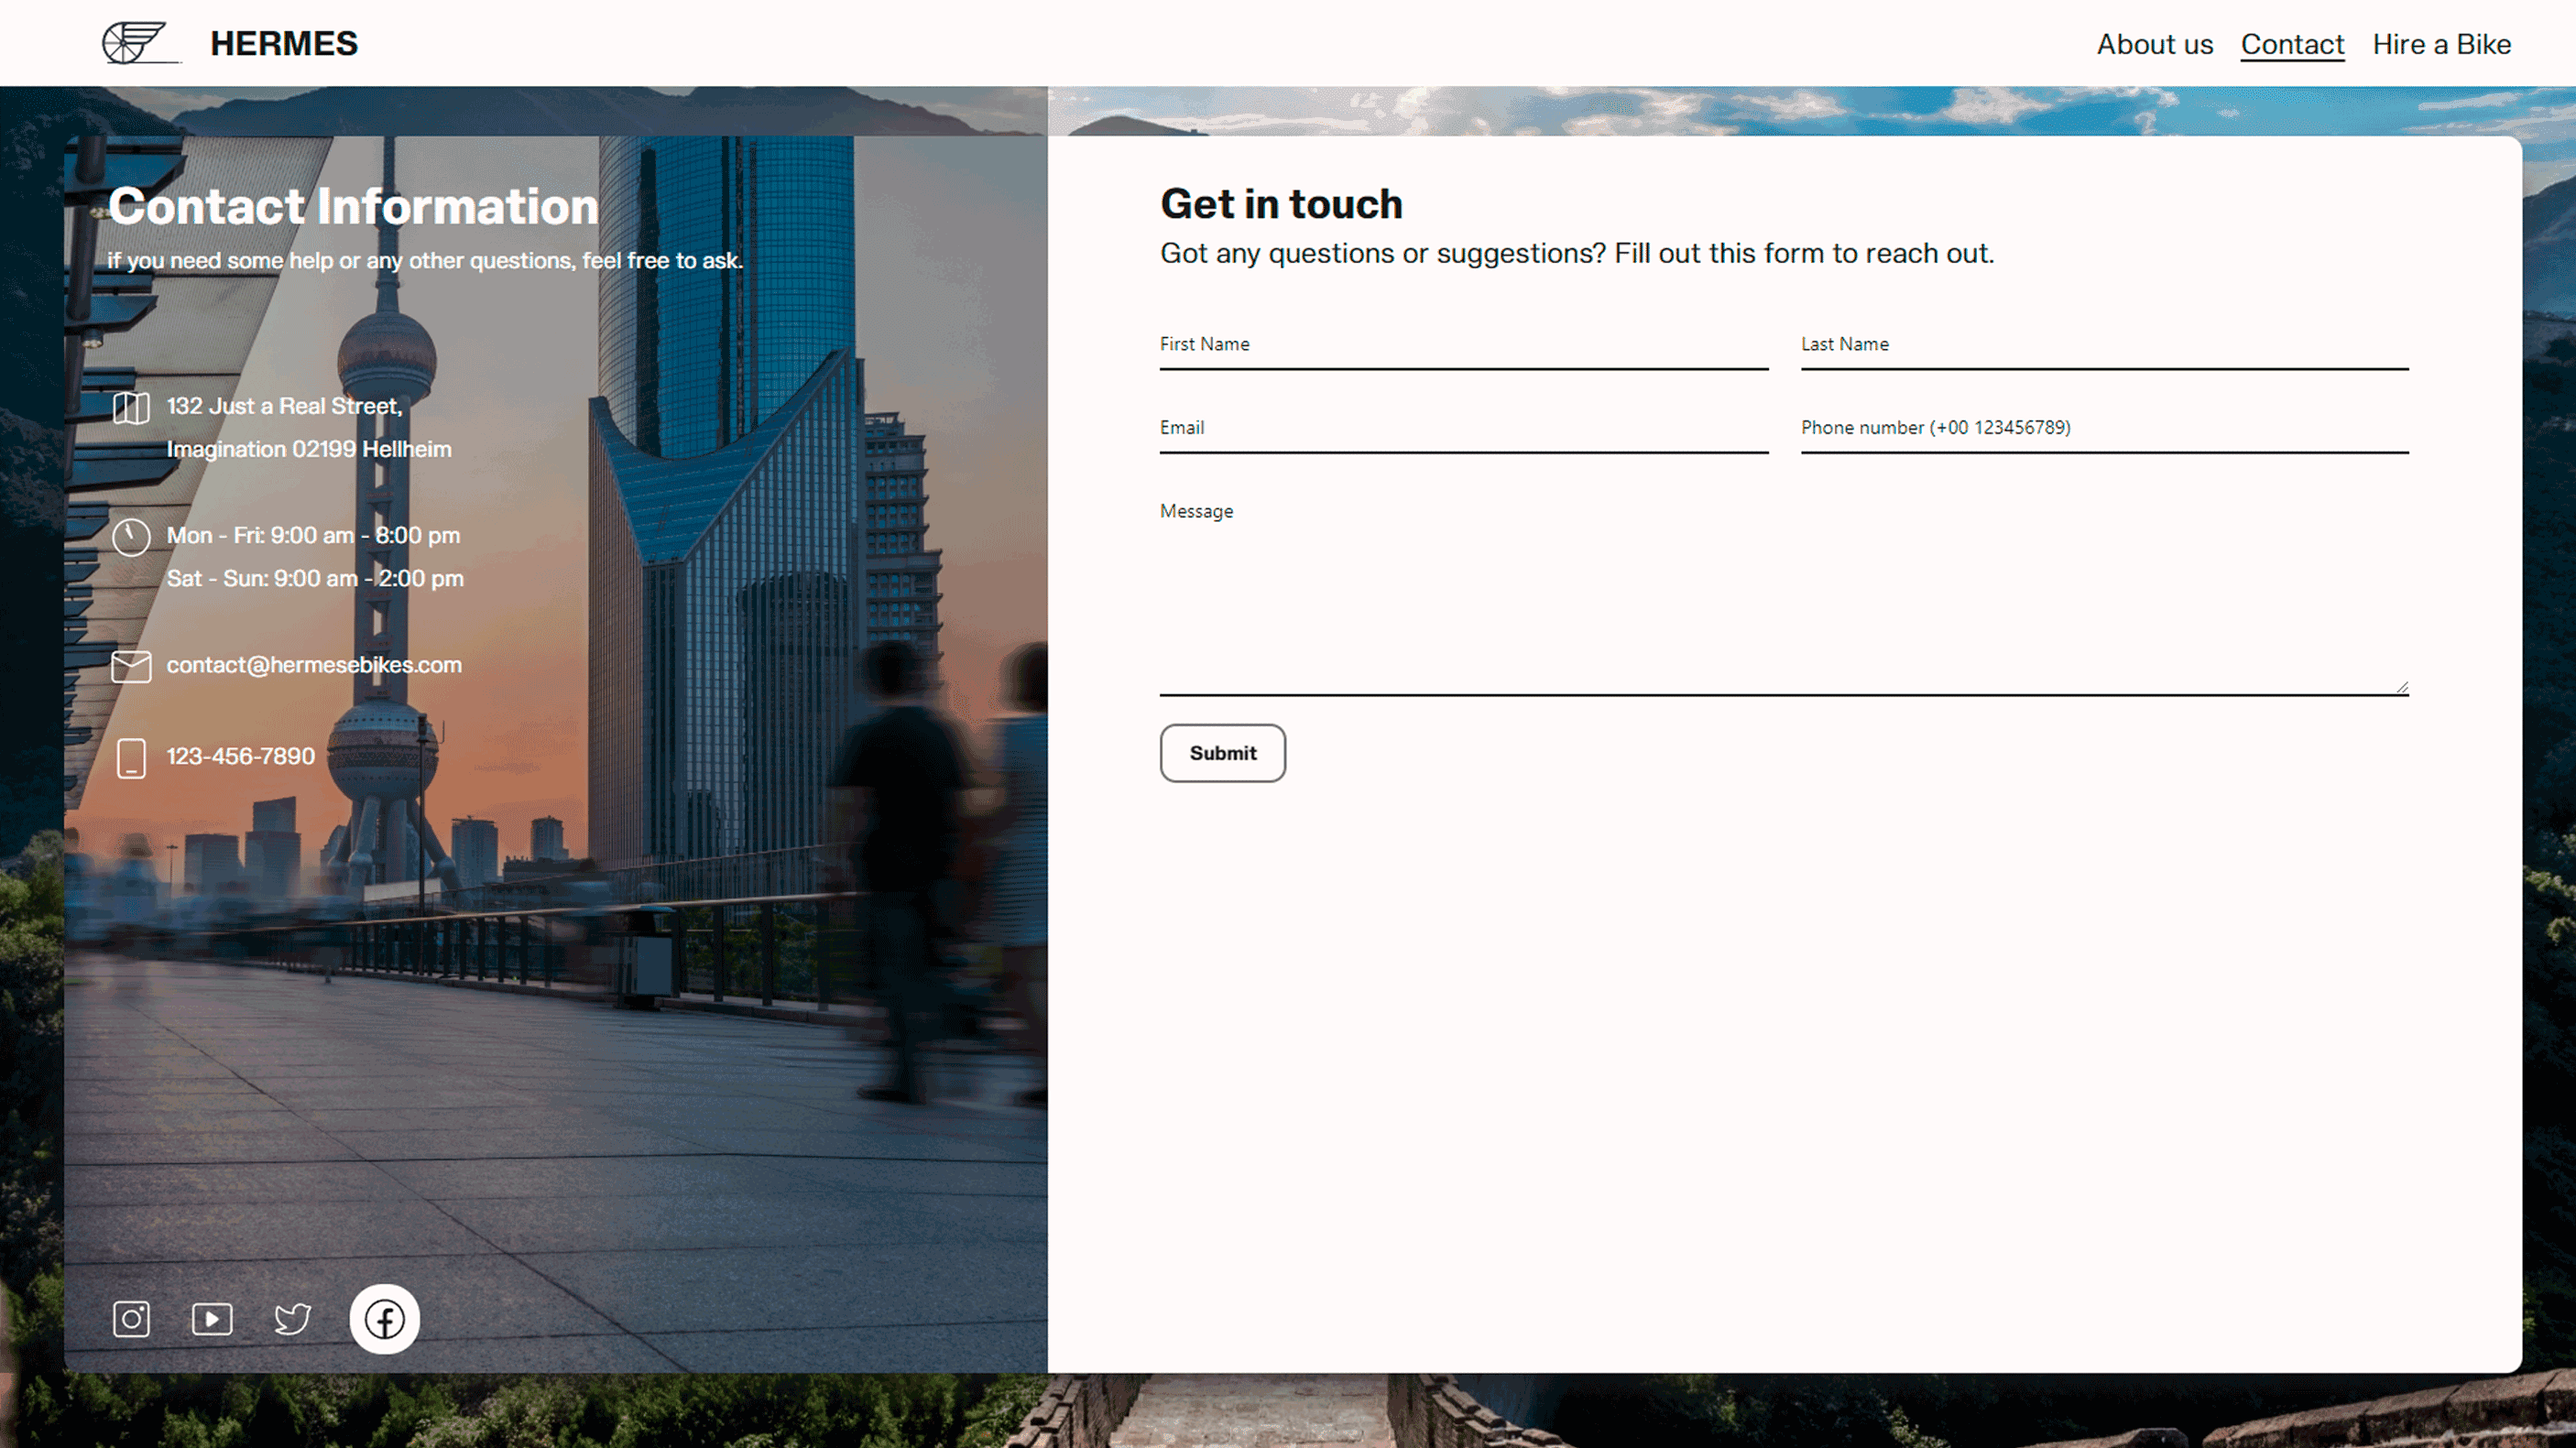Click the Instagram social media icon
The image size is (2576, 1448).
(x=133, y=1319)
